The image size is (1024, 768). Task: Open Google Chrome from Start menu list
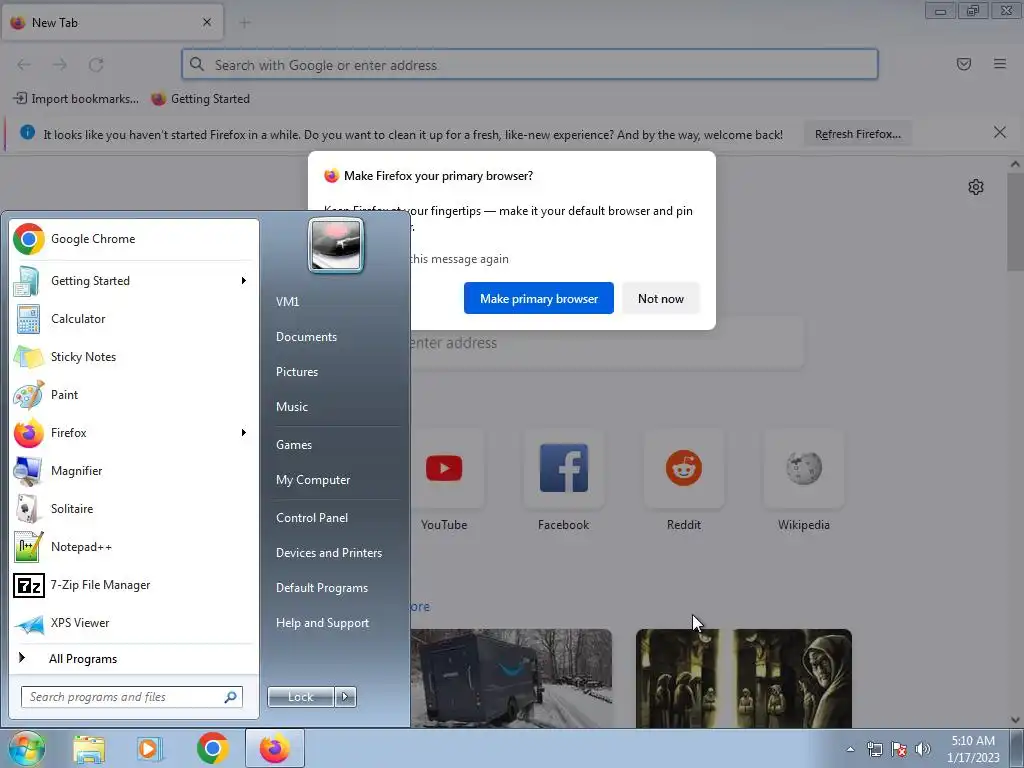pyautogui.click(x=133, y=239)
